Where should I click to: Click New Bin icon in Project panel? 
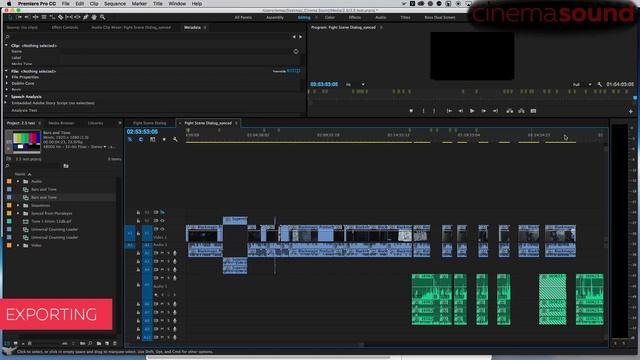click(99, 344)
